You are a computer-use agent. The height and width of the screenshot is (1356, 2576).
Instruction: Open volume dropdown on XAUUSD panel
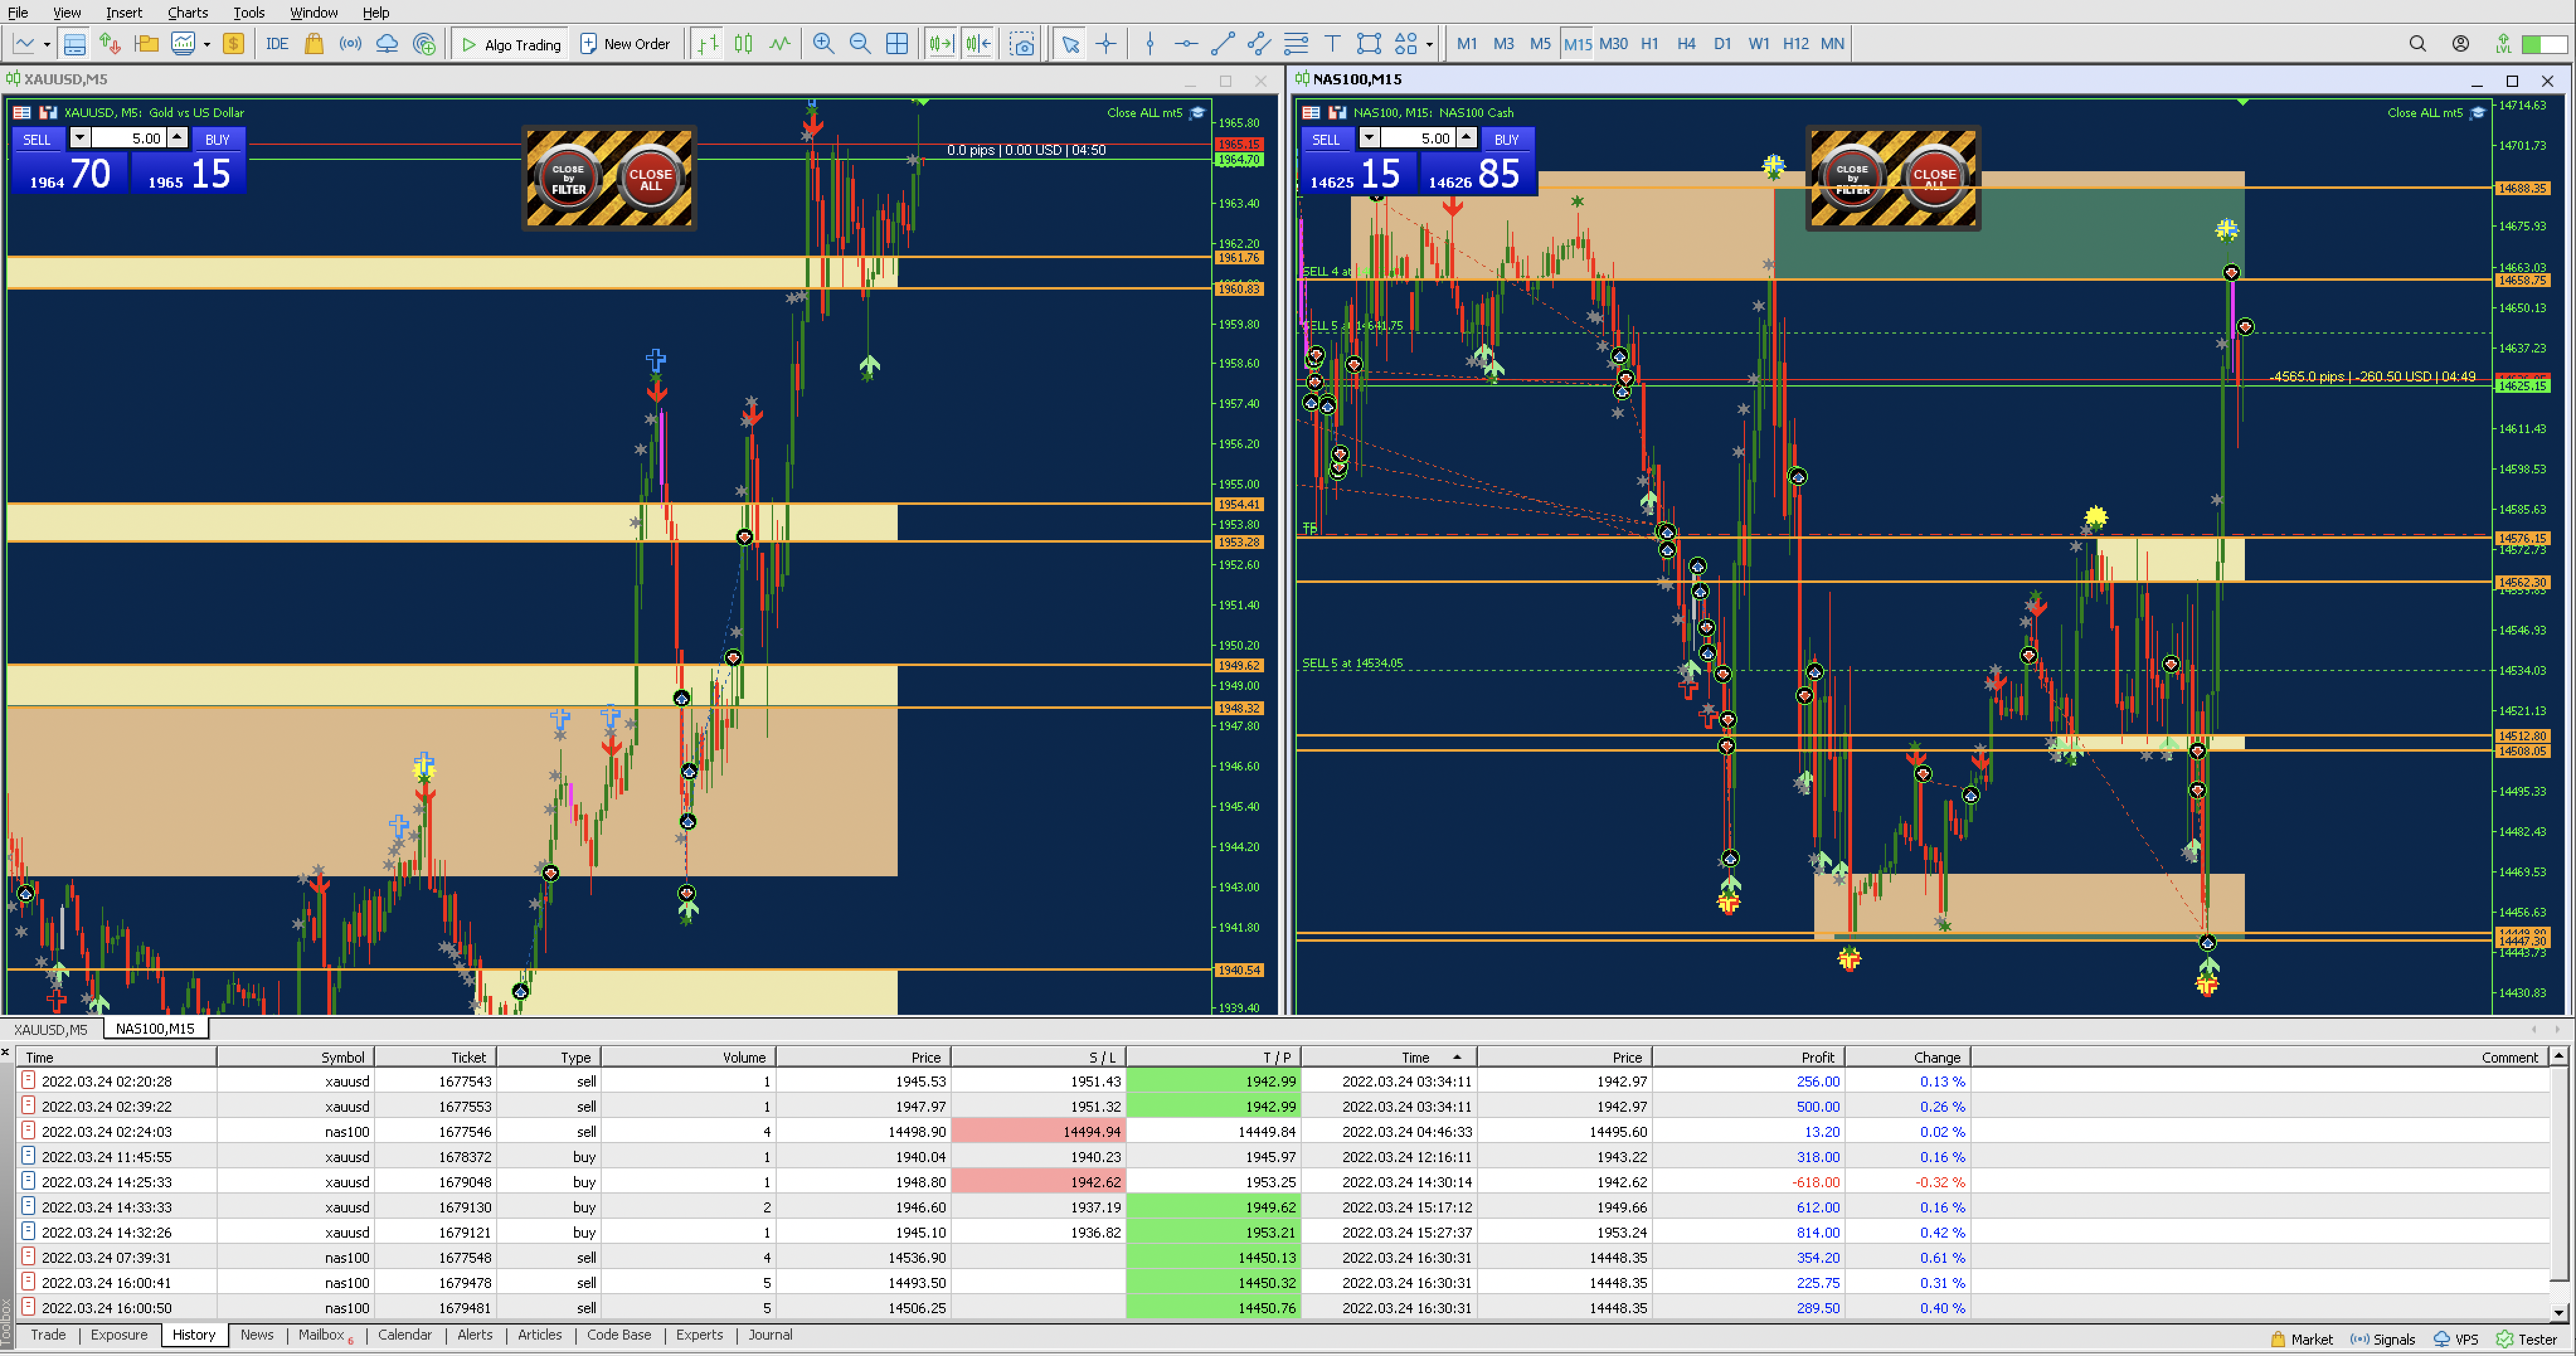point(80,138)
